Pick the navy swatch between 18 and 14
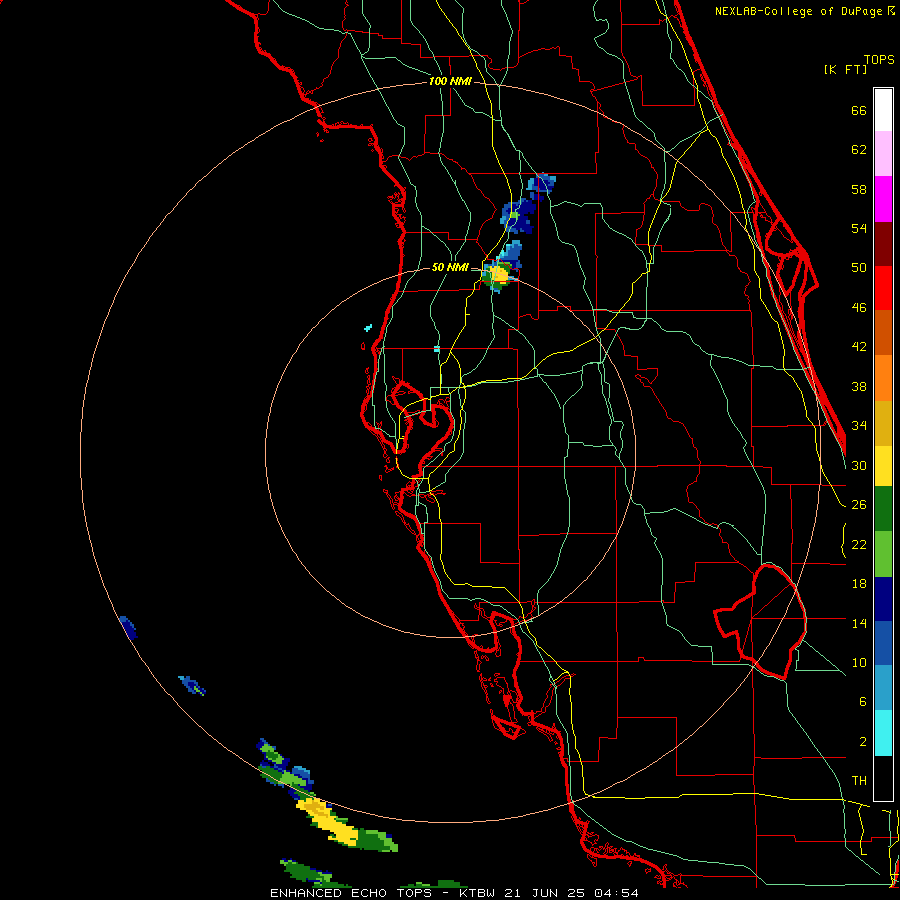Image resolution: width=900 pixels, height=900 pixels. click(883, 599)
